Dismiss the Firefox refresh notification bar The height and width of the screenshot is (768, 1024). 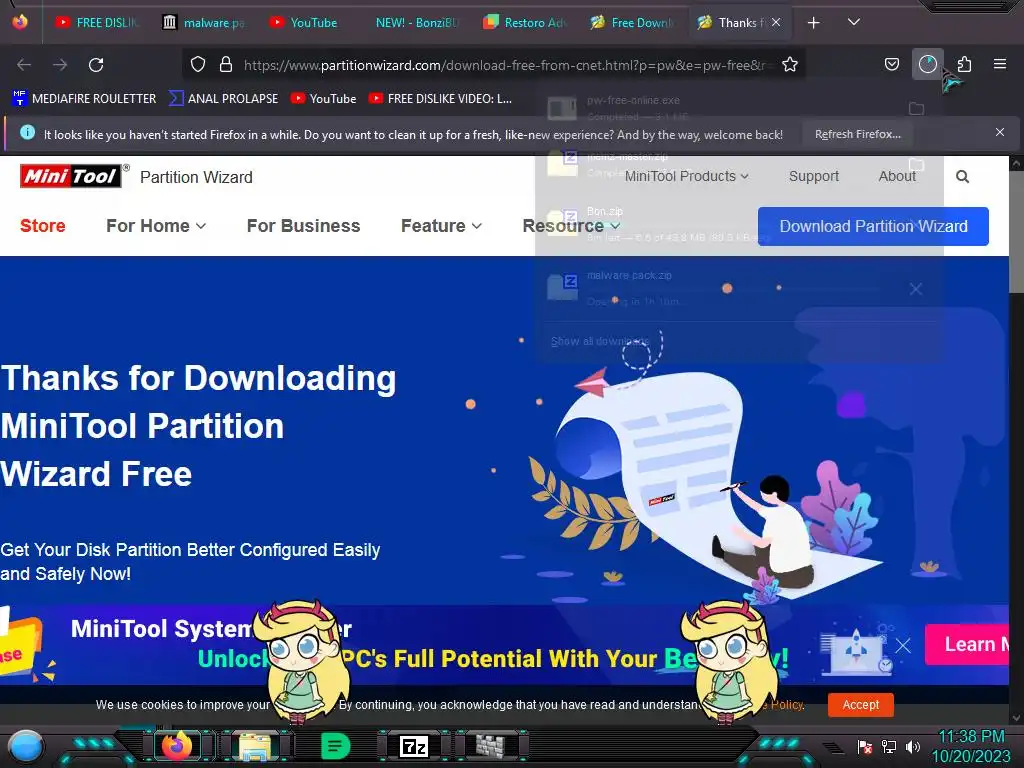[x=999, y=132]
